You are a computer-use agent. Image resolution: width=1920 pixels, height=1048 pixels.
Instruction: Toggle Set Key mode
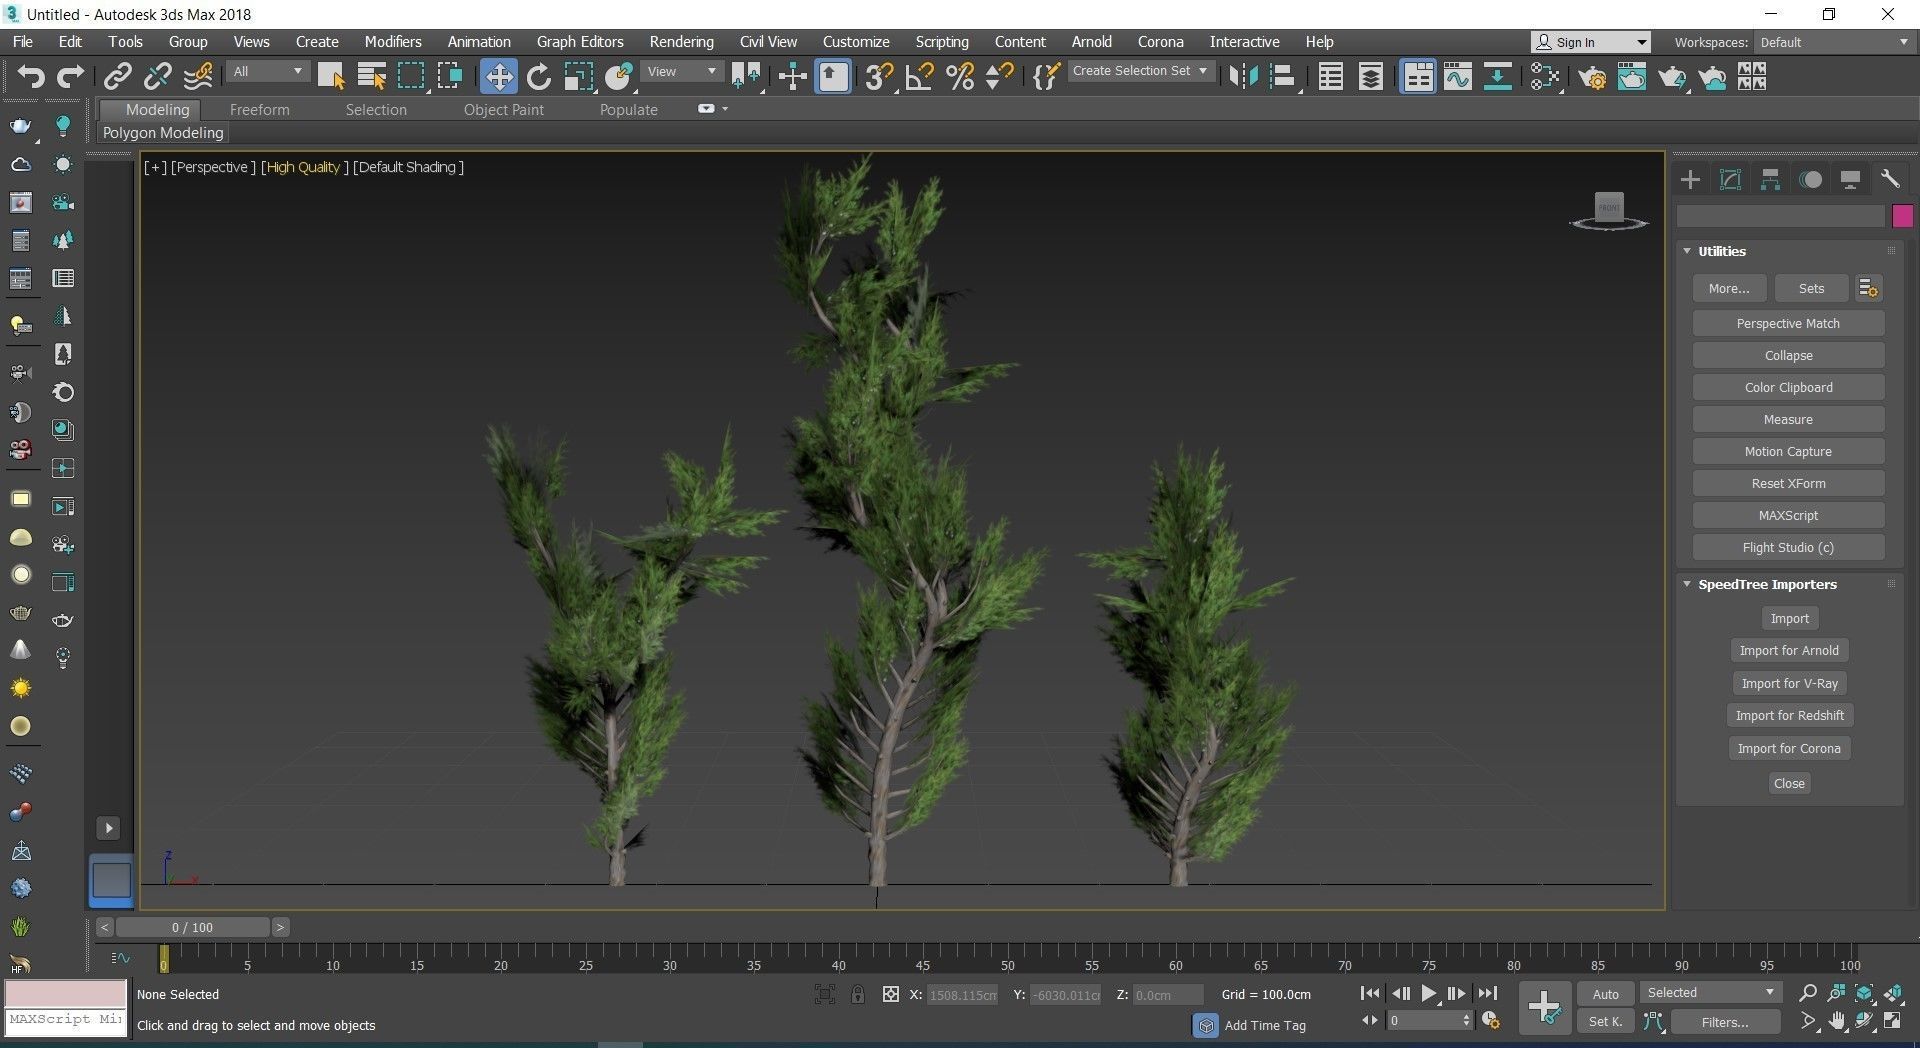(x=1605, y=1022)
